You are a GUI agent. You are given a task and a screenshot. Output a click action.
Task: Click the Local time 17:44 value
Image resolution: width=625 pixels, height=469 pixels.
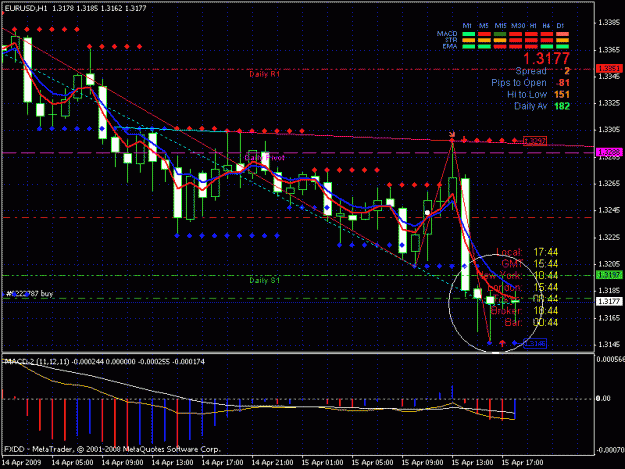pyautogui.click(x=546, y=252)
